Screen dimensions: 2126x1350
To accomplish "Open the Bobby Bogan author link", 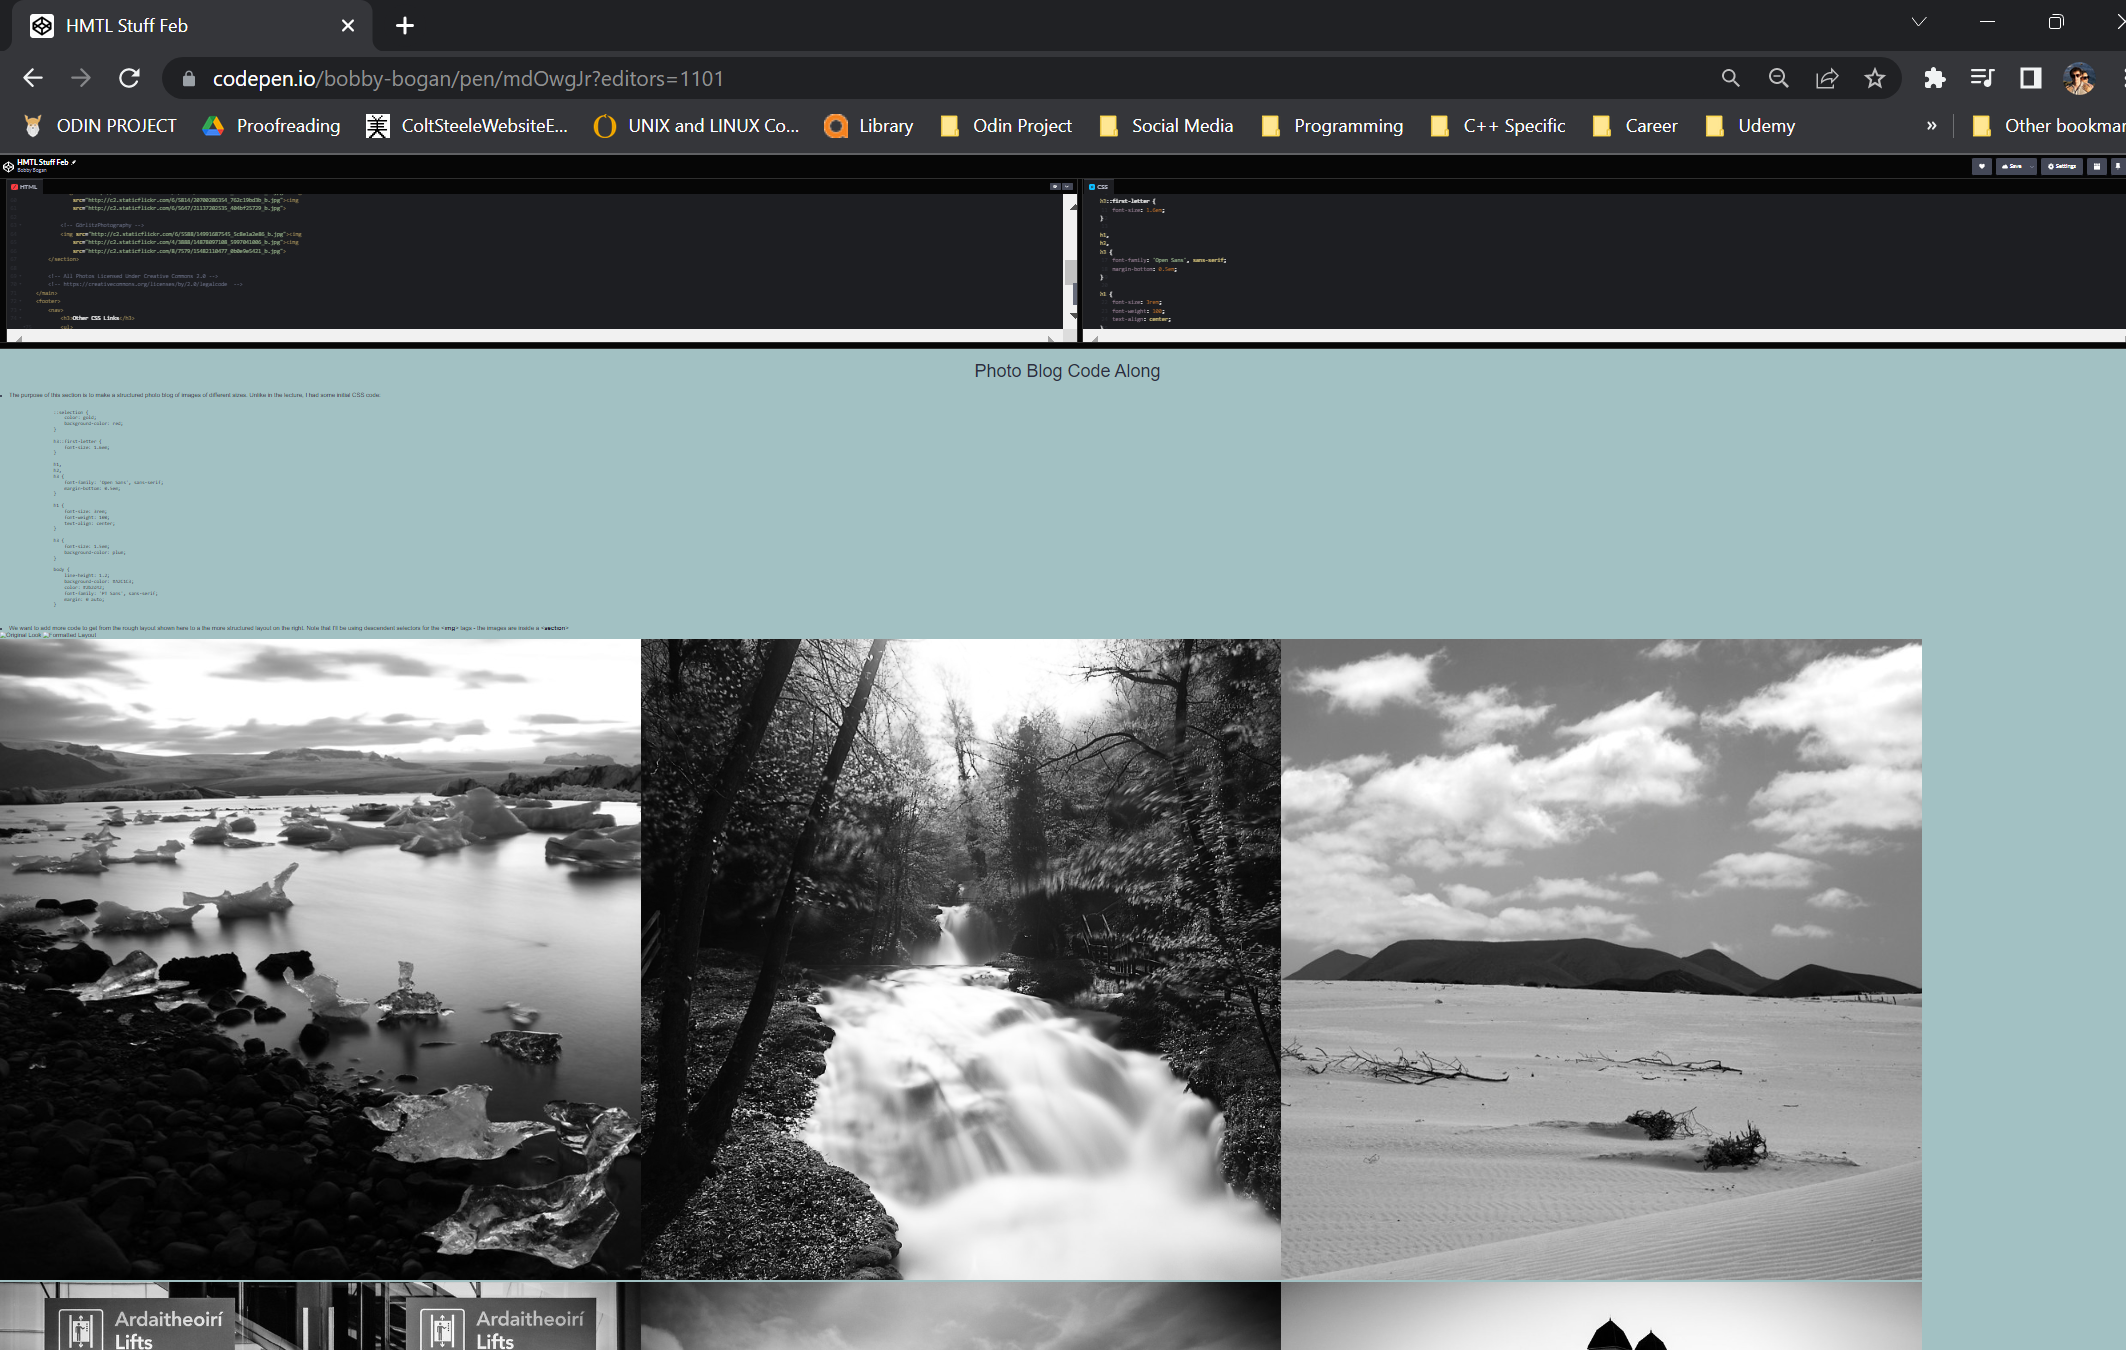I will (31, 171).
